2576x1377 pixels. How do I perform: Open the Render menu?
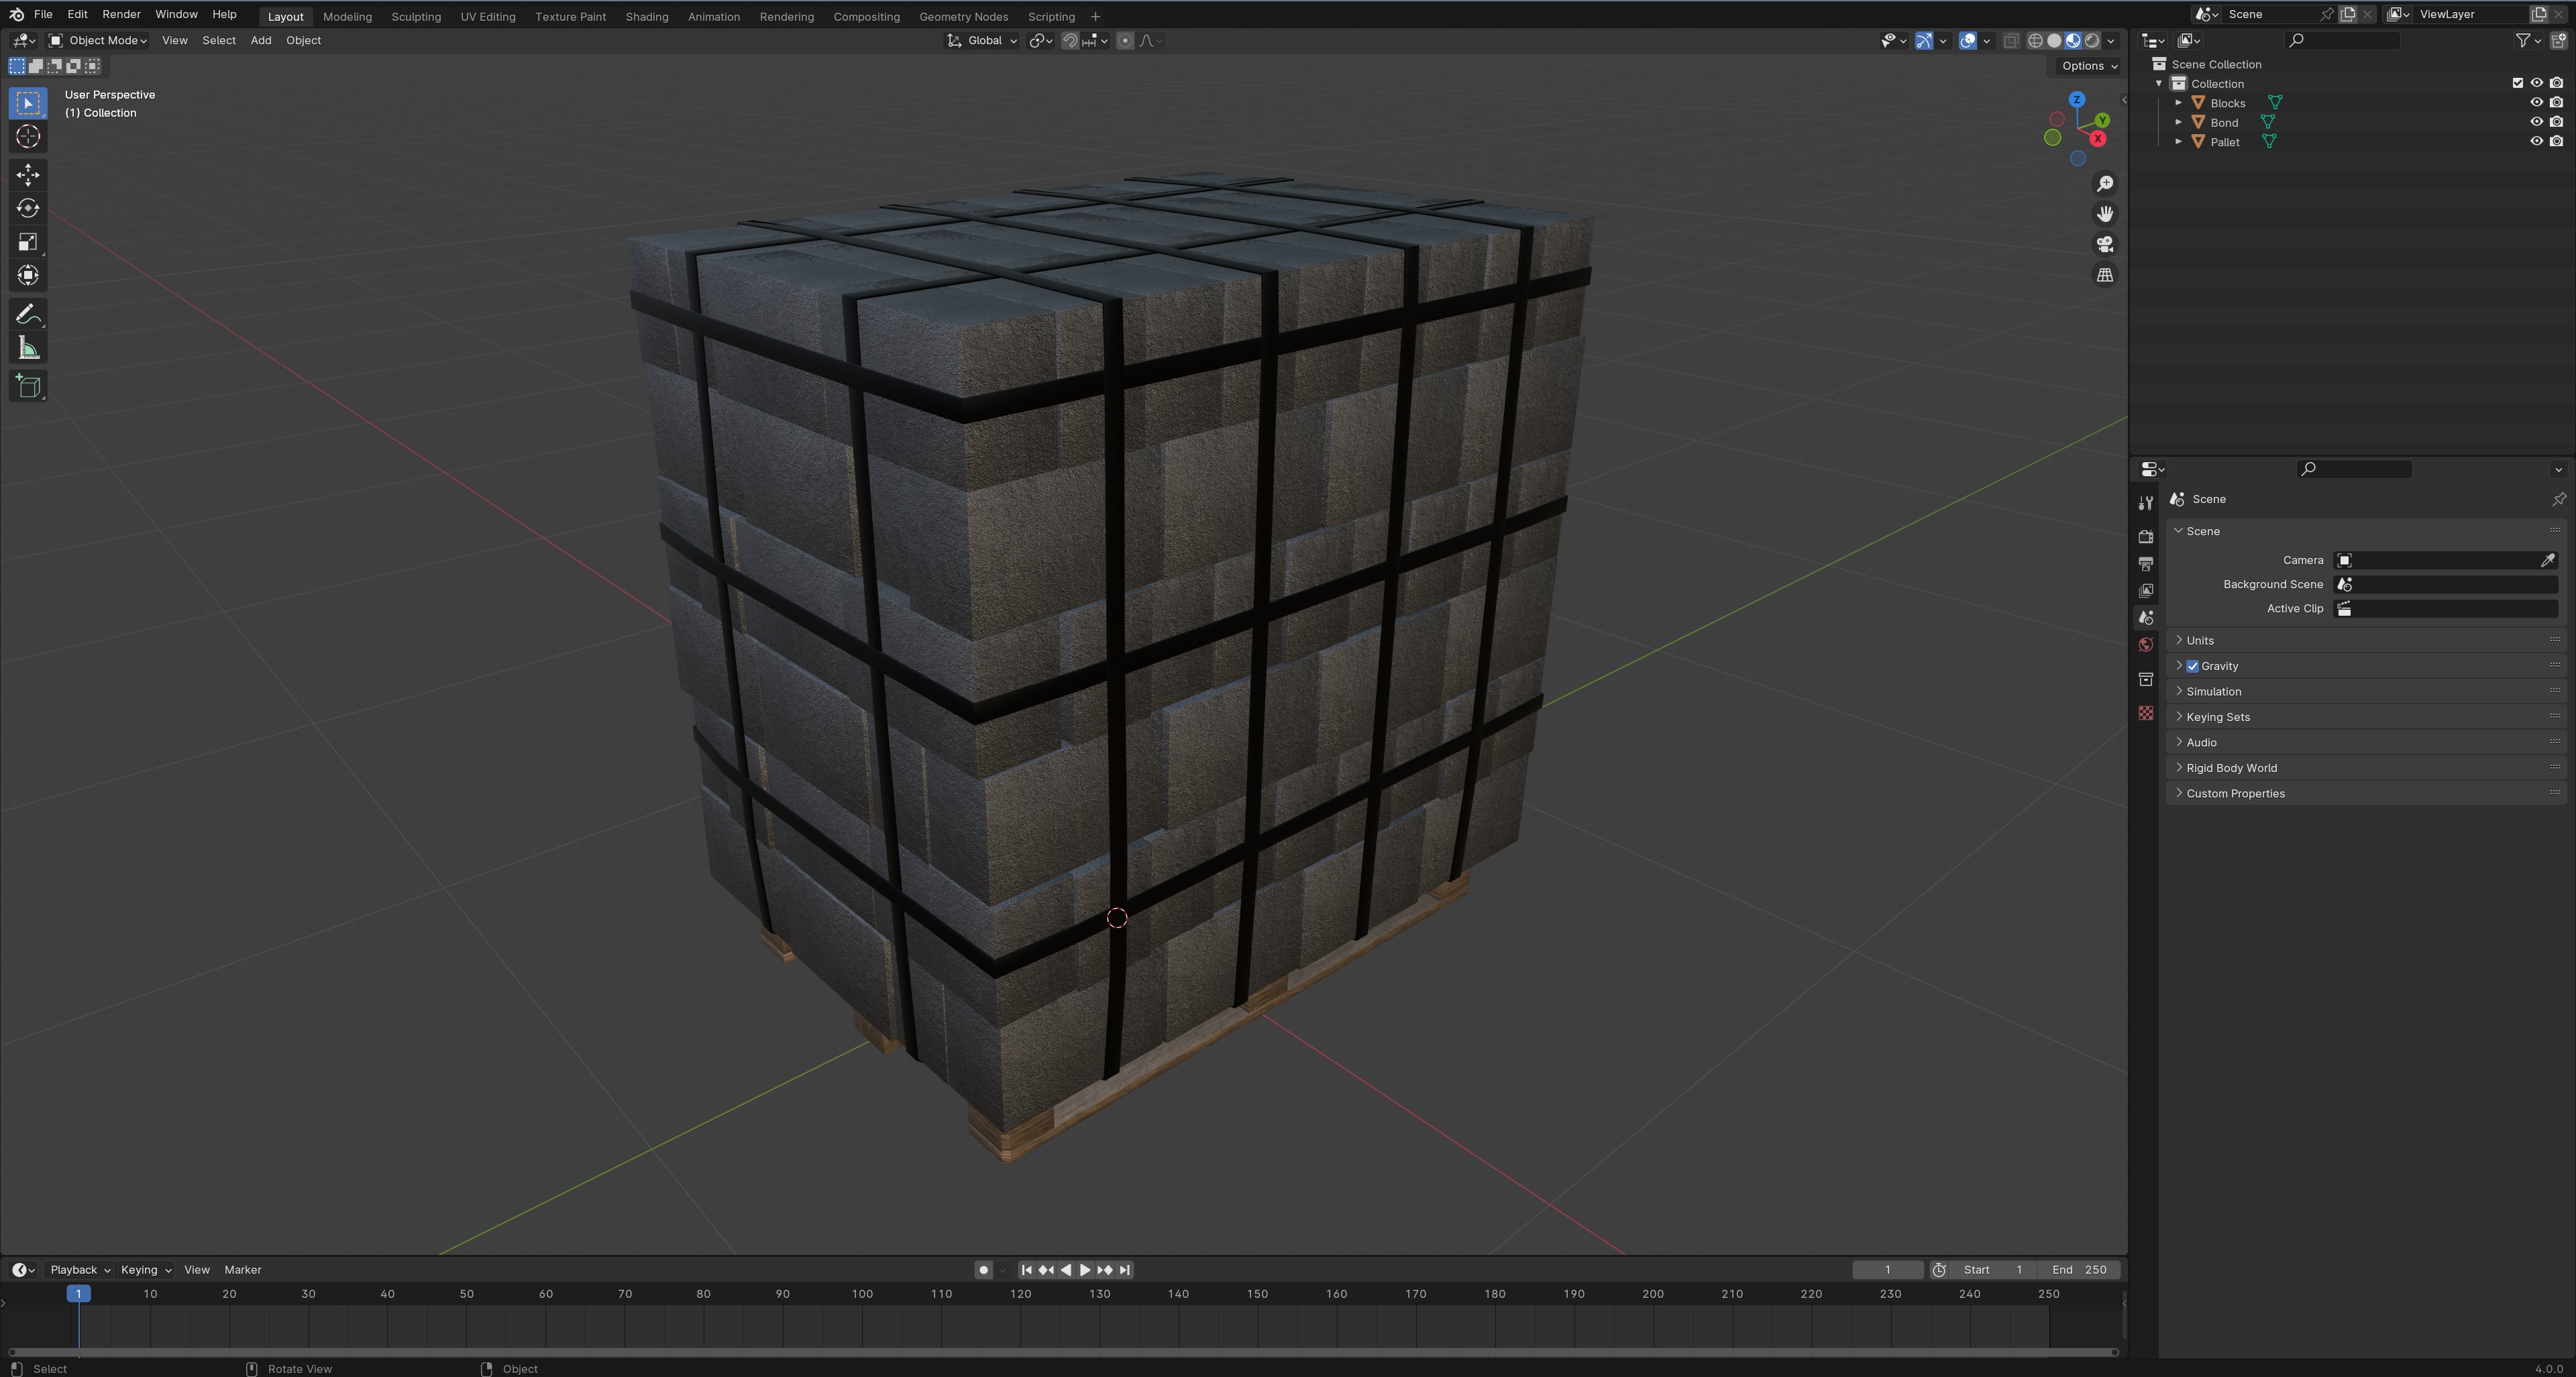[121, 14]
